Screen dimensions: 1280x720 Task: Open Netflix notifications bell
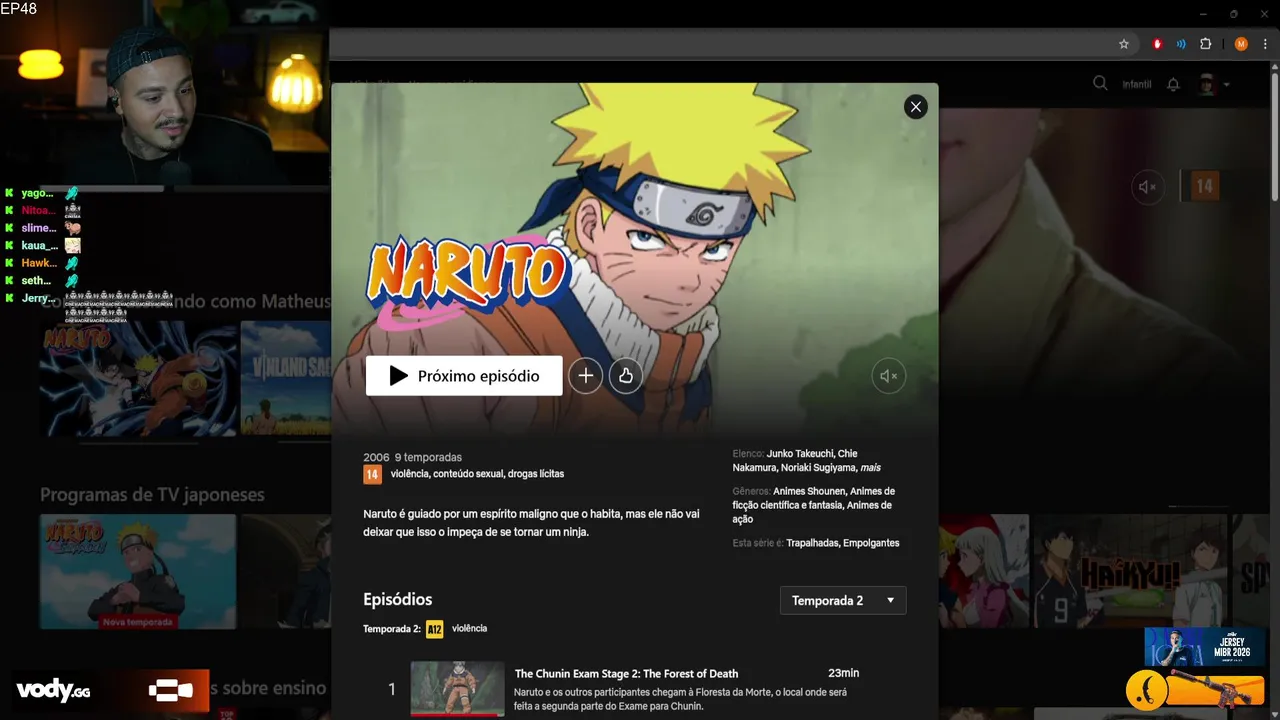pyautogui.click(x=1173, y=84)
